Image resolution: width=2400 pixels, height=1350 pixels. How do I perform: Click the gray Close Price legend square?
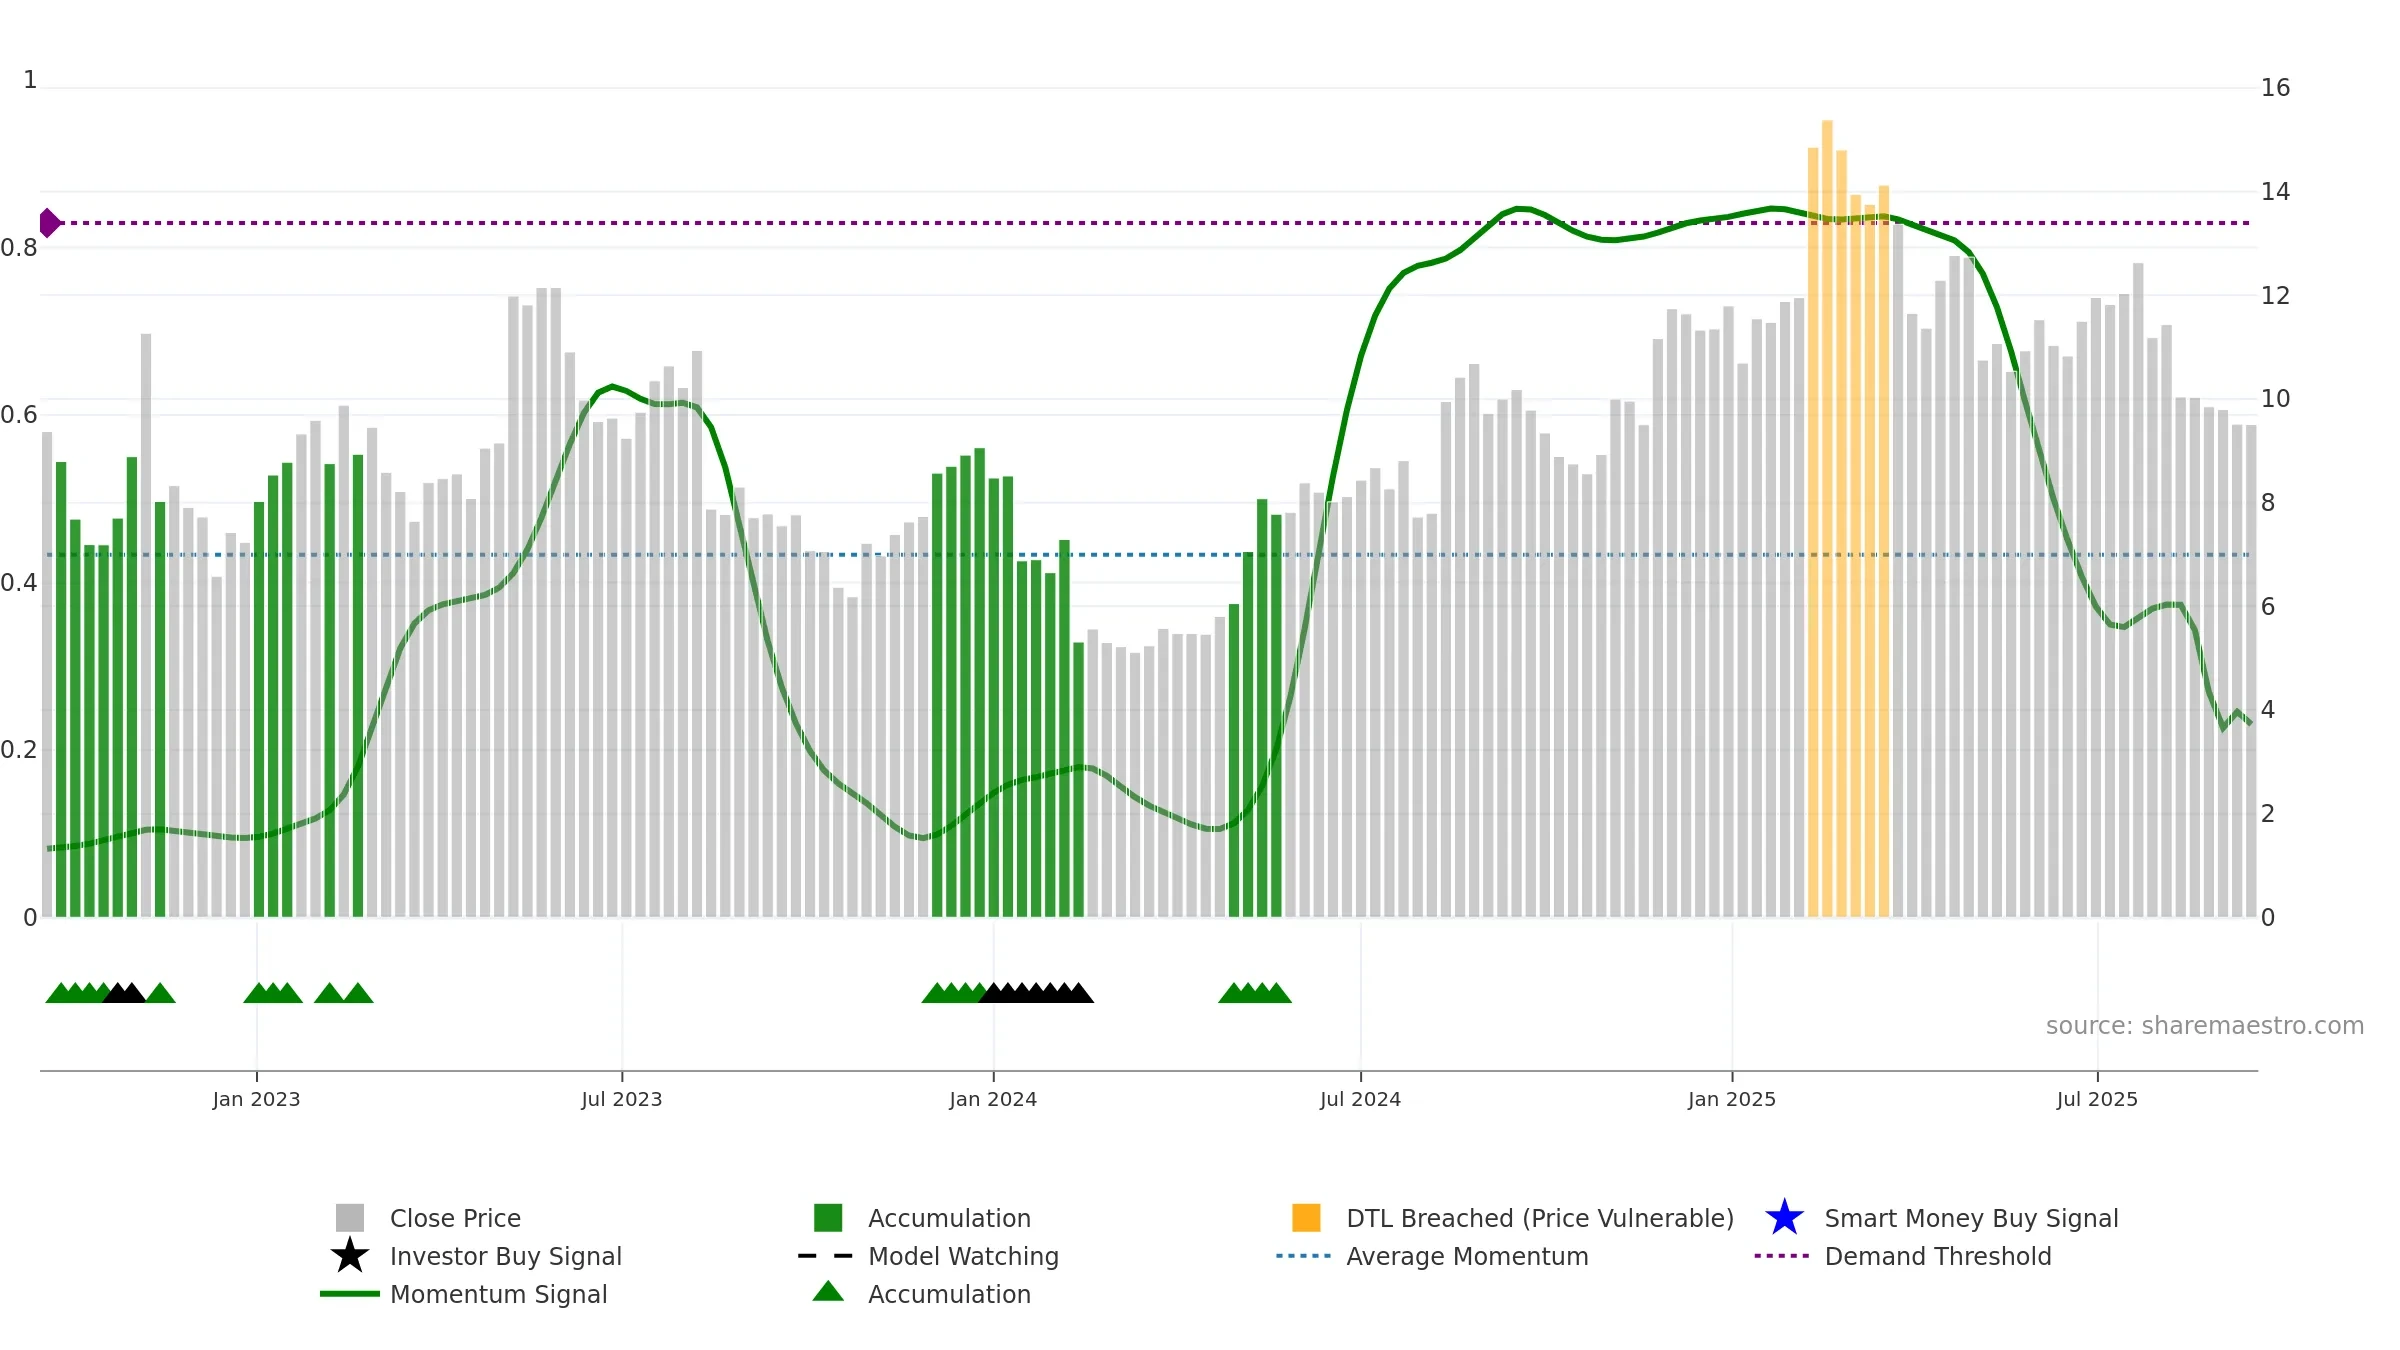(x=350, y=1217)
